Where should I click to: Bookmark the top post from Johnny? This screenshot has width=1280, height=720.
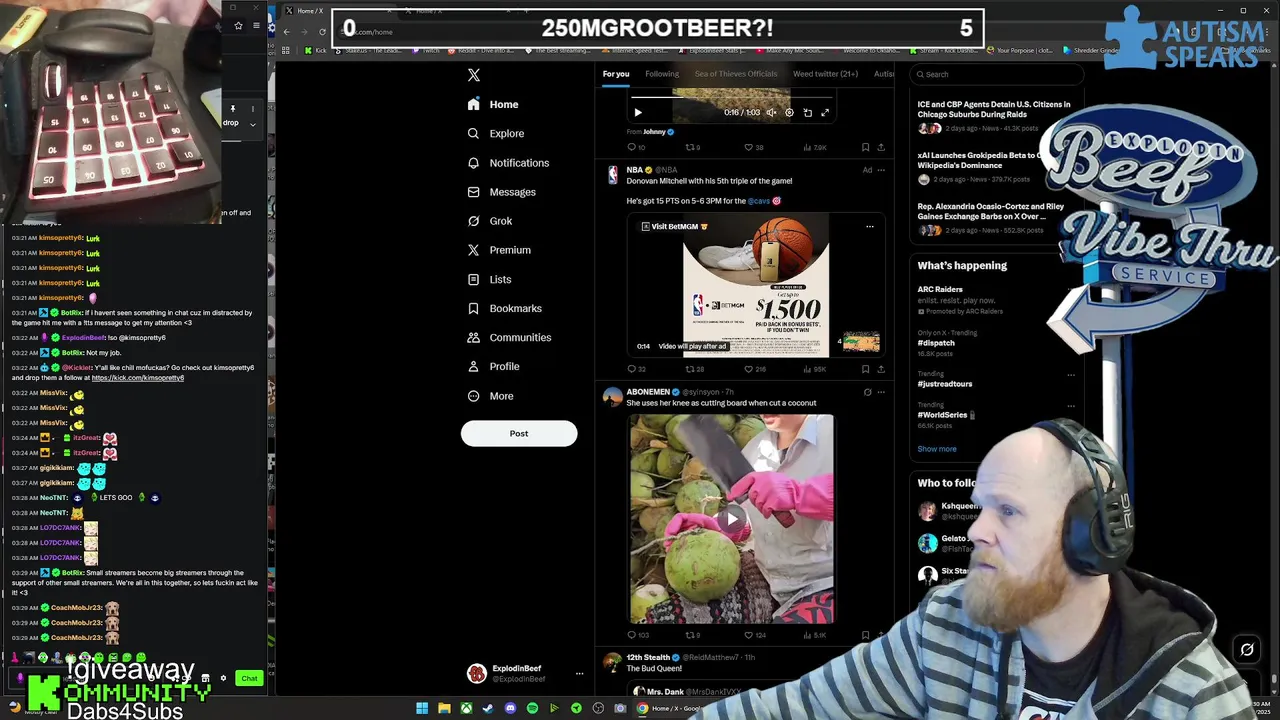[865, 147]
